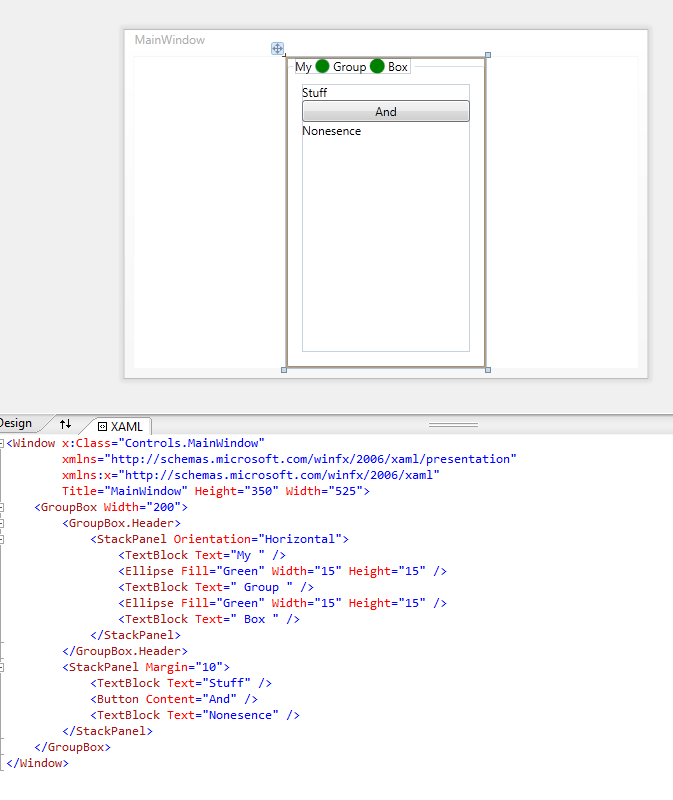Click the first green ellipse in the header
673x800 pixels.
tap(322, 67)
